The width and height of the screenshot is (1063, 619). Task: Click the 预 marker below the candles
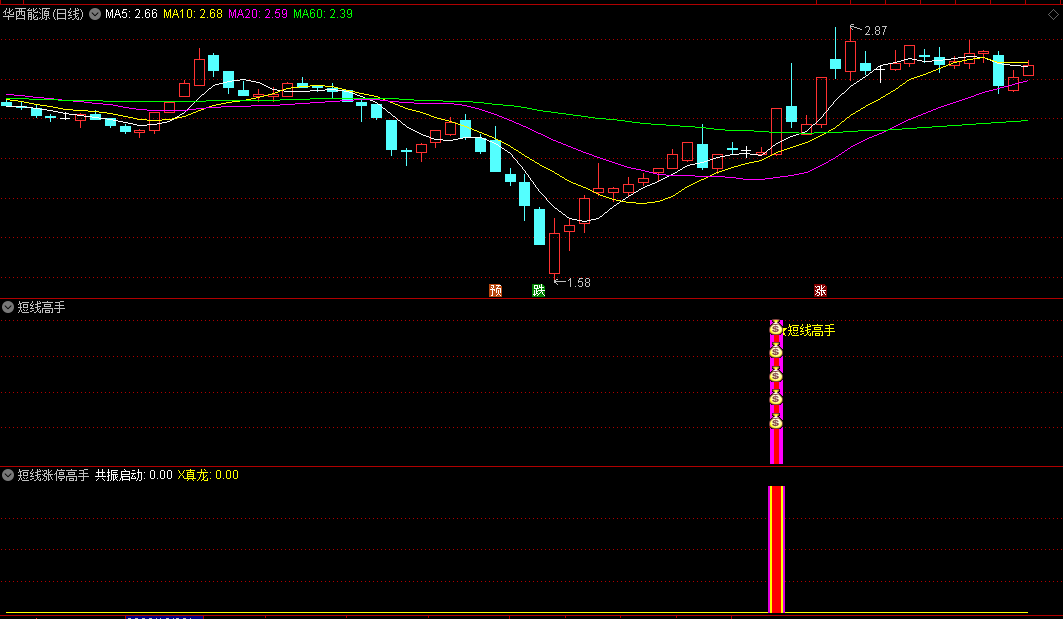click(496, 291)
